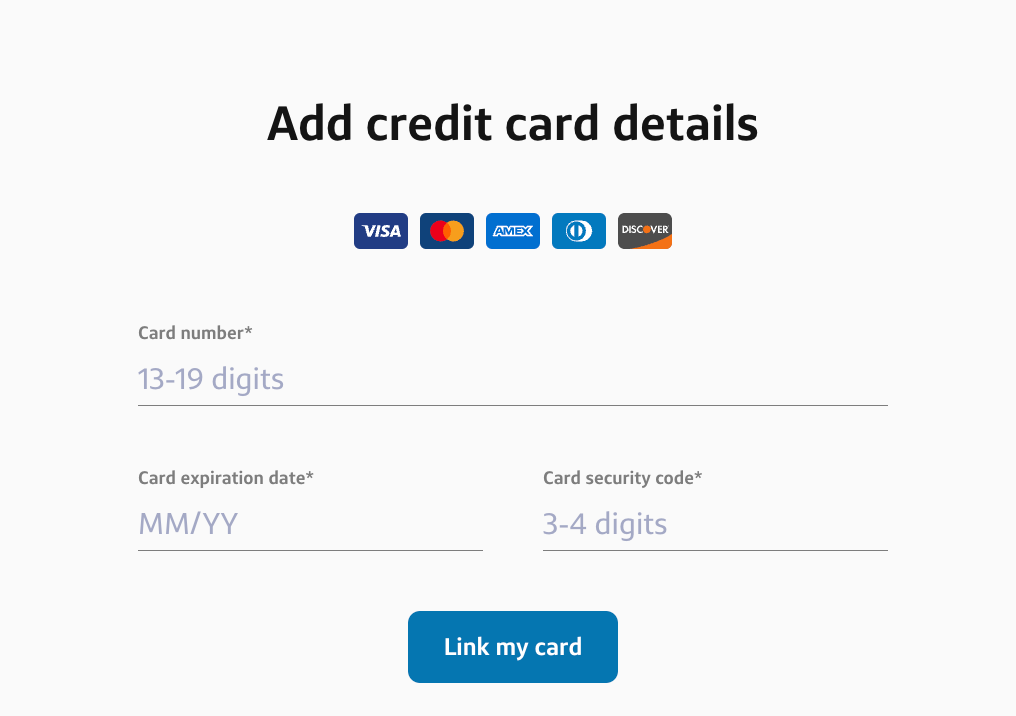Select the Mastercard icon
The width and height of the screenshot is (1016, 716).
446,231
